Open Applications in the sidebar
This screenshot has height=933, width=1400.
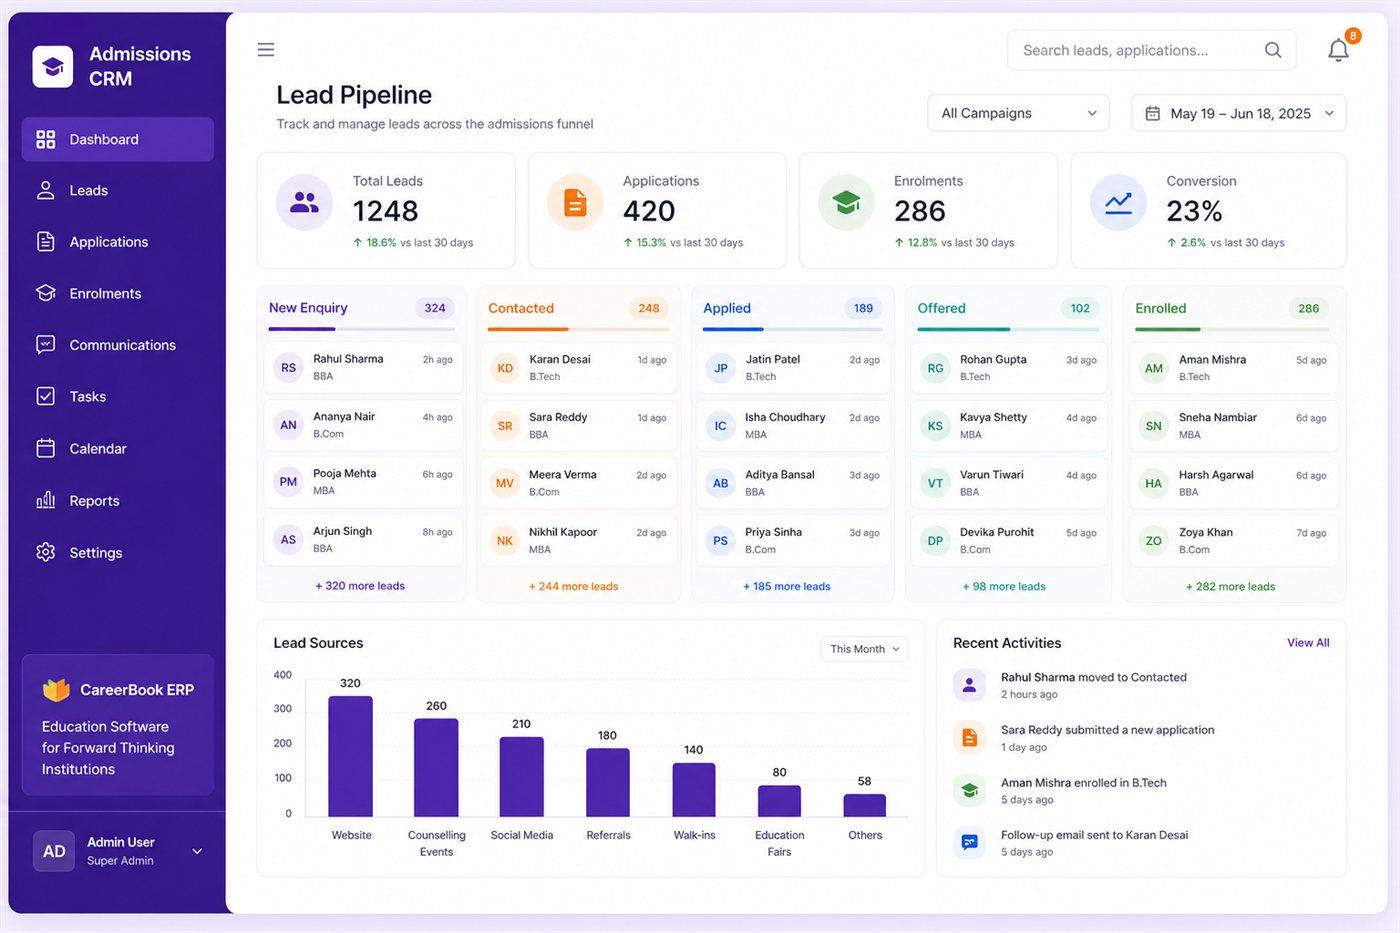[x=118, y=242]
